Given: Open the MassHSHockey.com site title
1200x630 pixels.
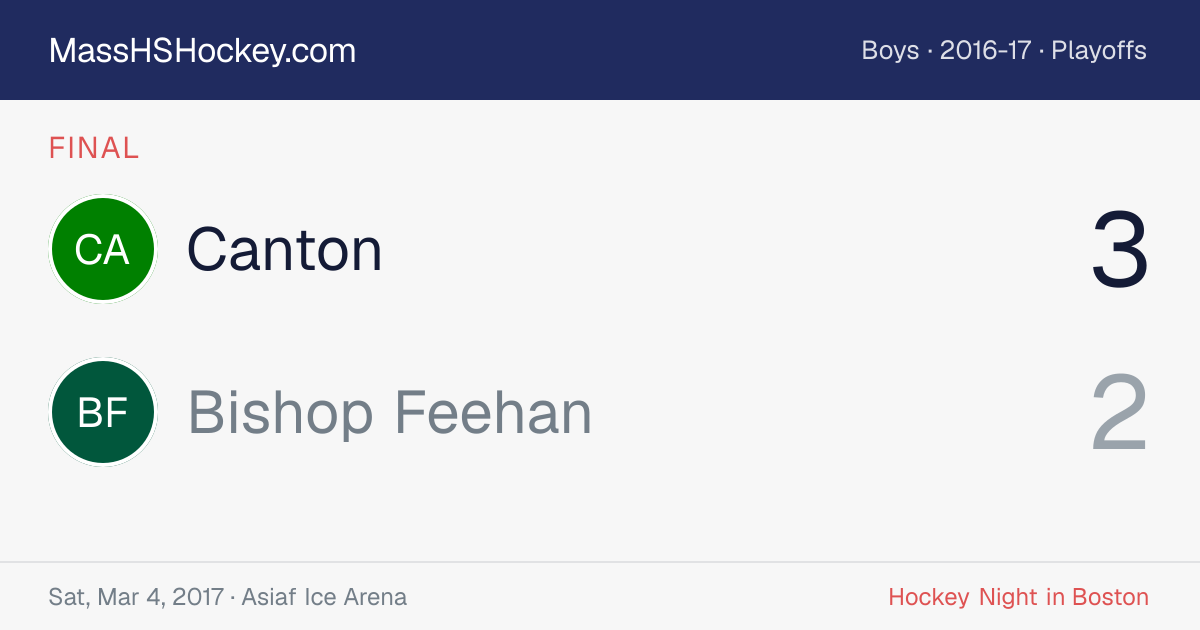Looking at the screenshot, I should (202, 51).
